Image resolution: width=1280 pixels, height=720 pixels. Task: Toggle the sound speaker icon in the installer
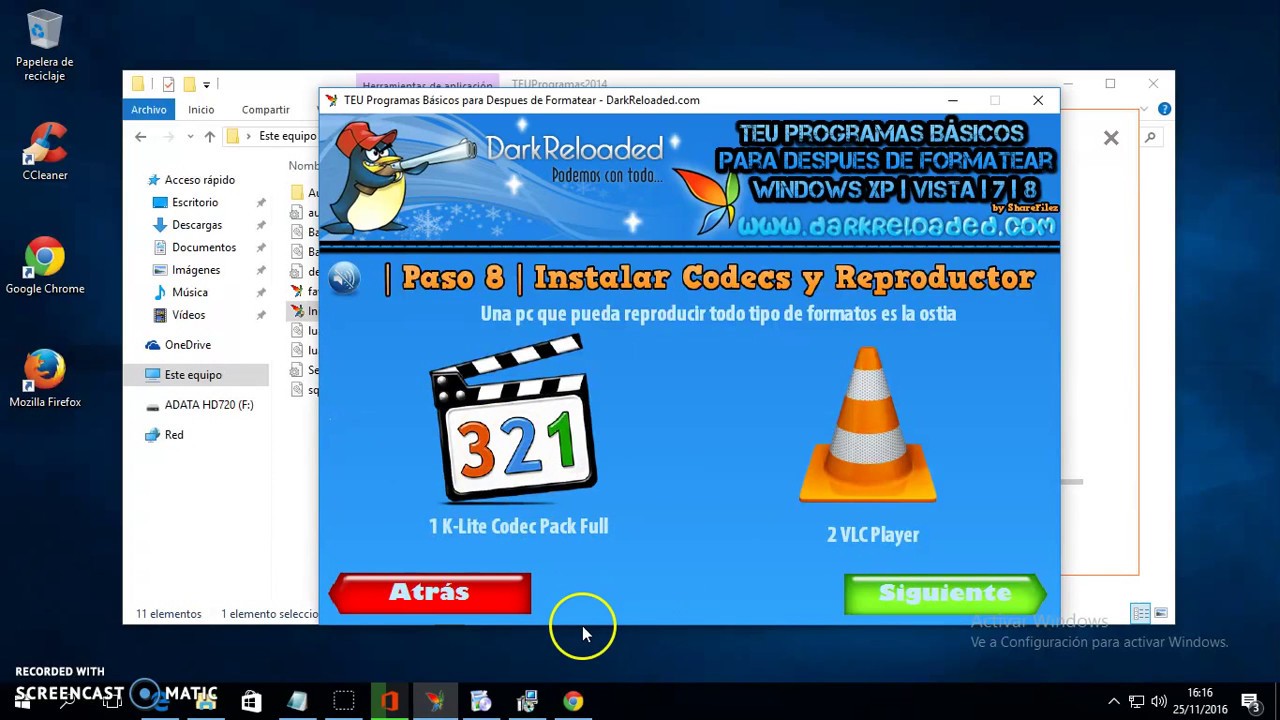coord(344,277)
